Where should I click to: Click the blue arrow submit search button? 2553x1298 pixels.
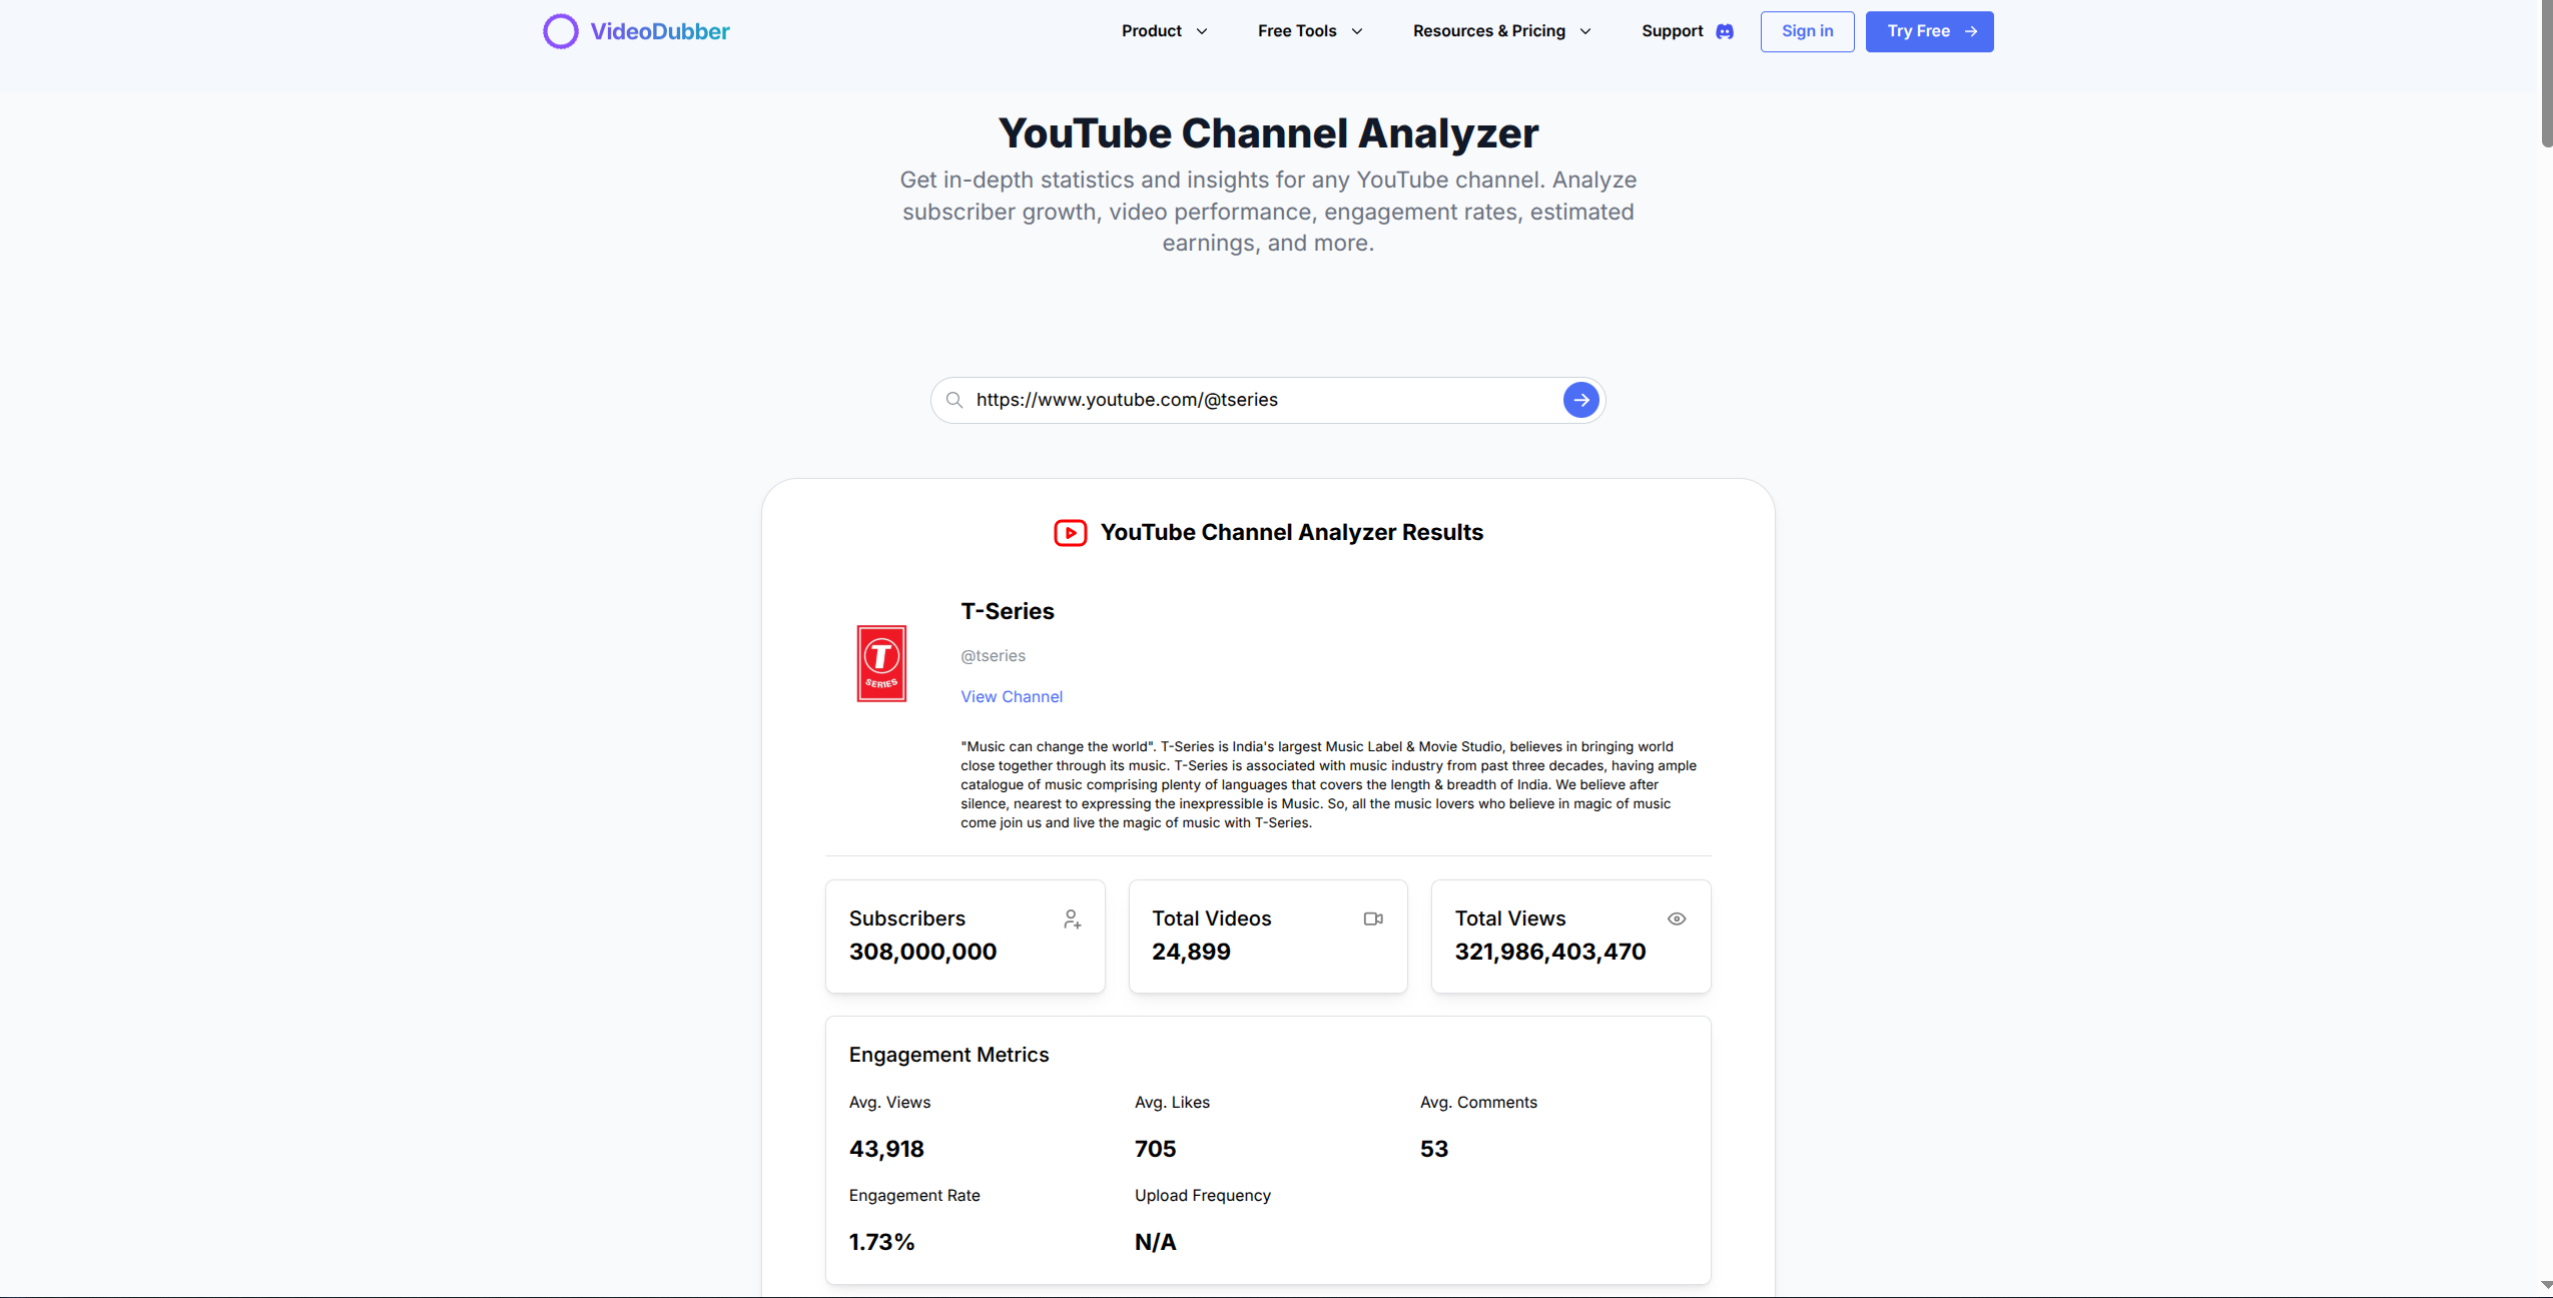(x=1580, y=400)
